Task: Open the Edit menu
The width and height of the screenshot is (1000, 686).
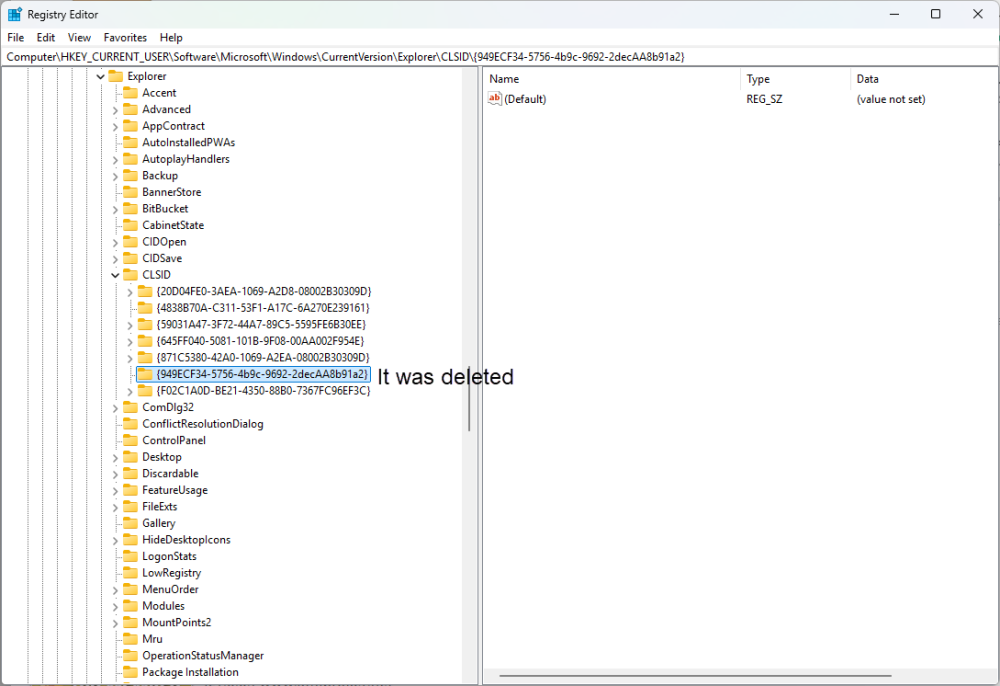Action: tap(46, 37)
